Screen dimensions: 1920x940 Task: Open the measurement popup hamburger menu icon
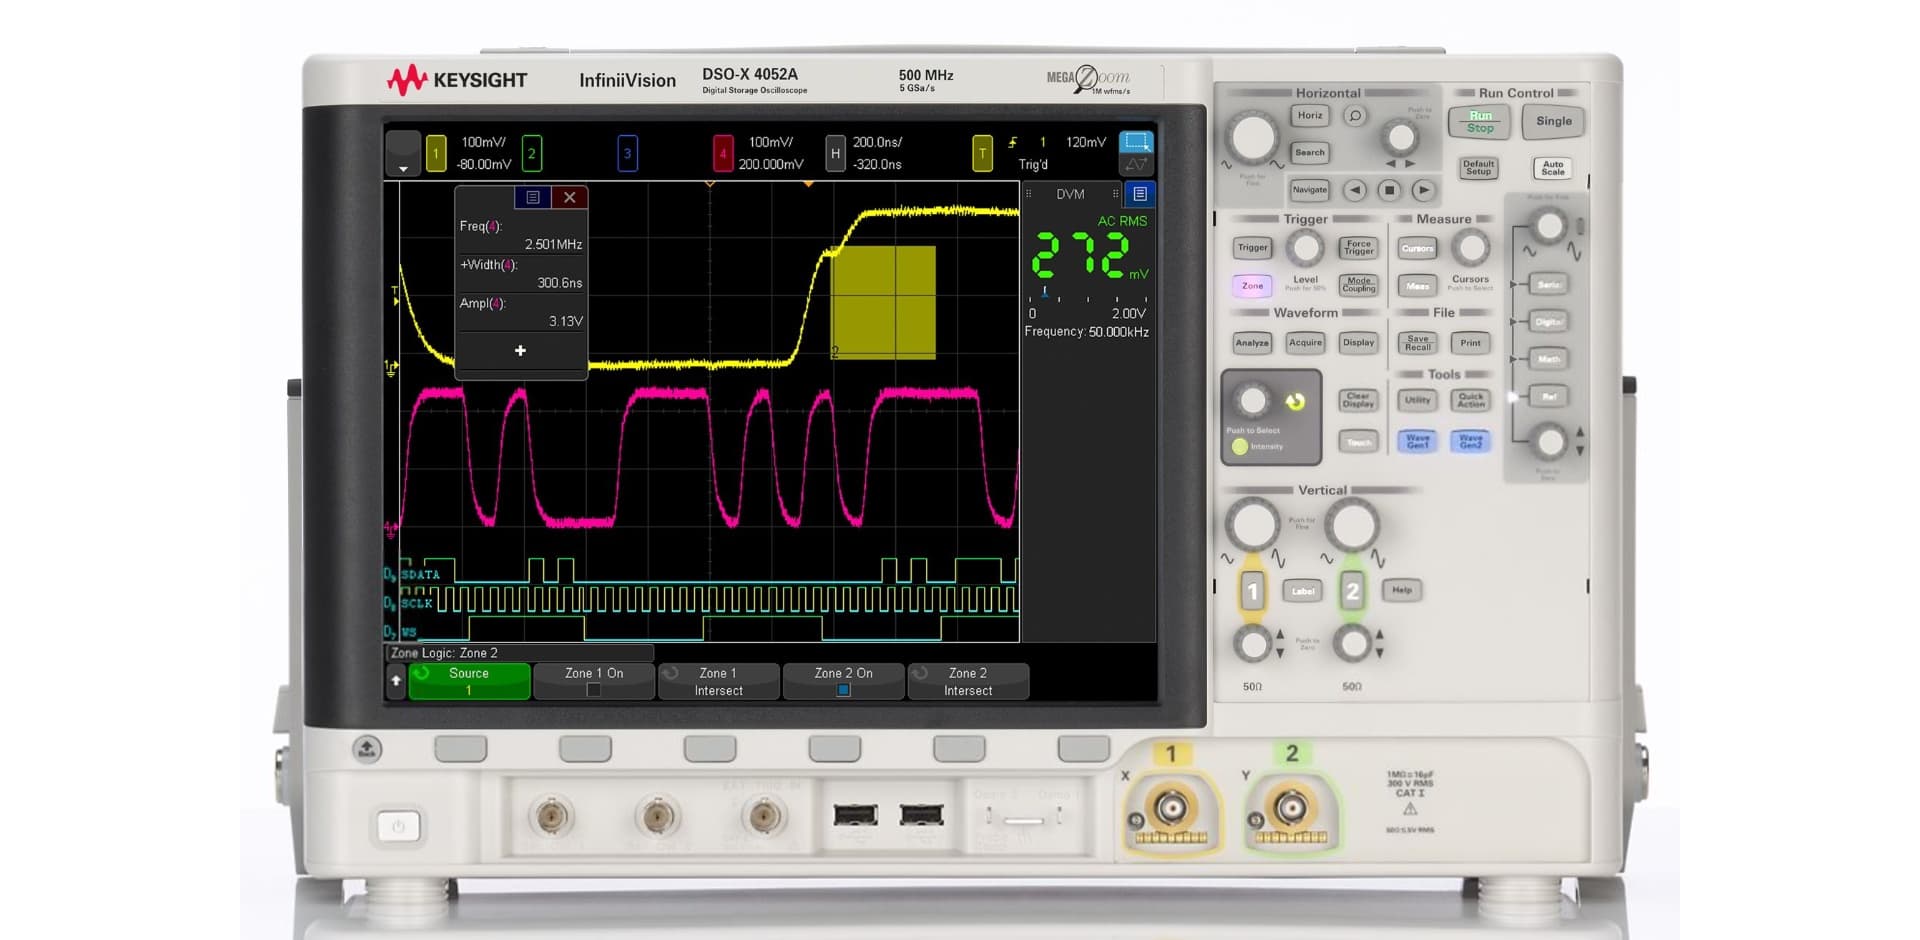tap(532, 197)
